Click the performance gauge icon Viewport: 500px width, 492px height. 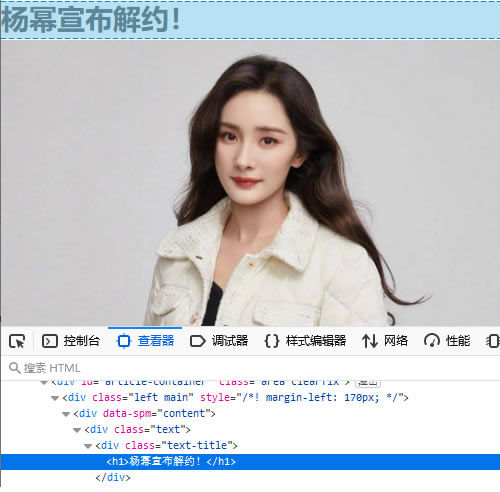432,341
